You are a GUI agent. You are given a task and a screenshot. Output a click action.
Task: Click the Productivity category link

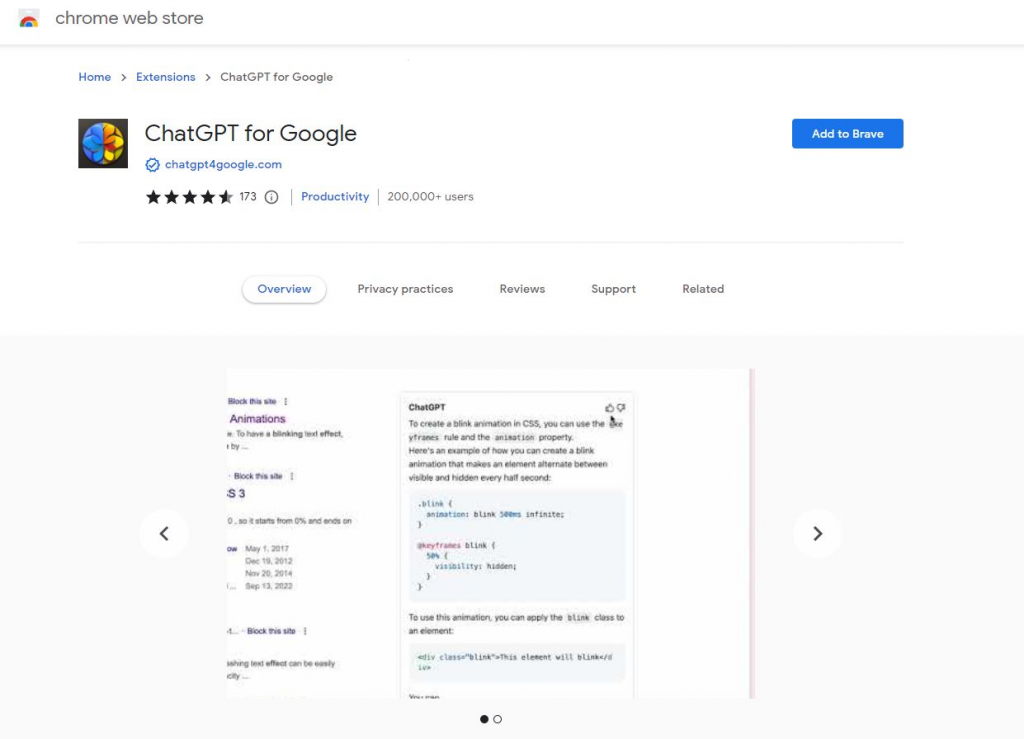(x=335, y=197)
